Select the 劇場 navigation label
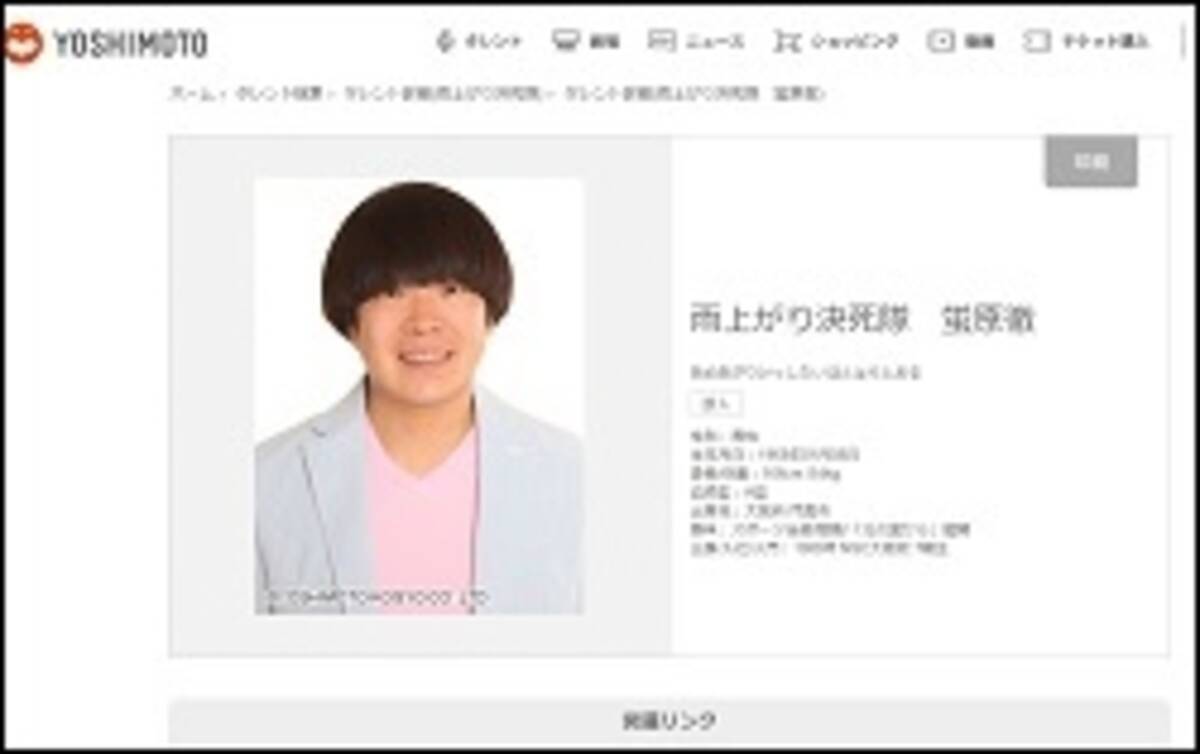Viewport: 1200px width, 754px height. (604, 42)
